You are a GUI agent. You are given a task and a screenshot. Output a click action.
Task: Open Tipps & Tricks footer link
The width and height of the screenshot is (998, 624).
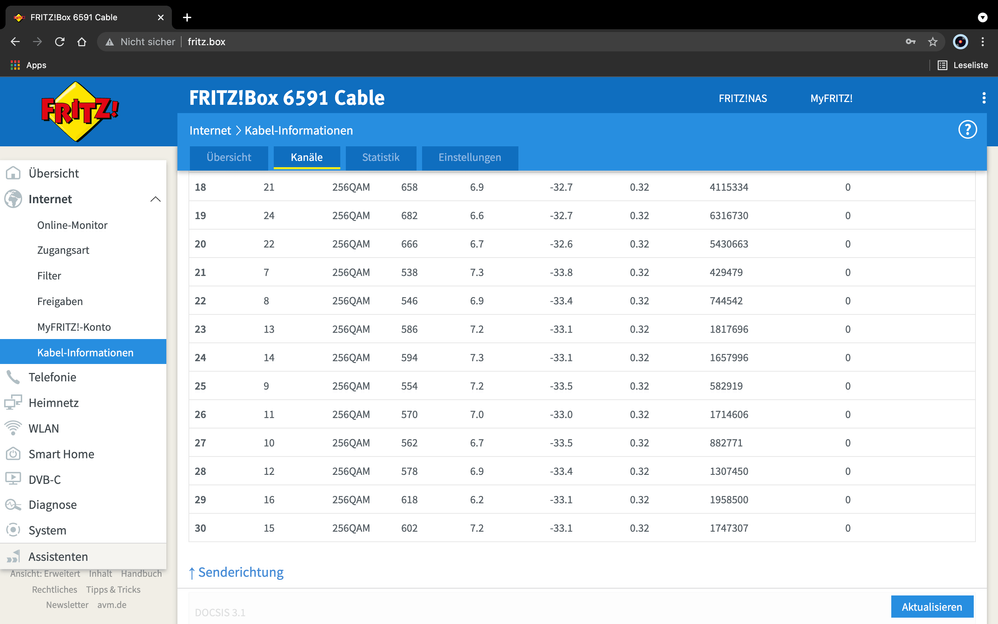click(x=113, y=590)
